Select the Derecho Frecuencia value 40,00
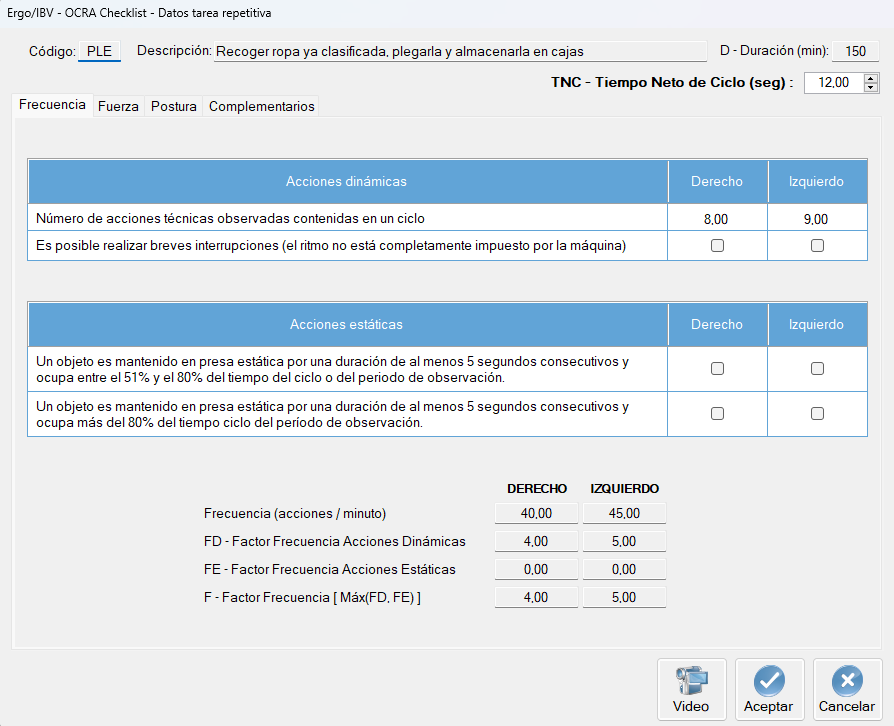894x726 pixels. pos(536,513)
